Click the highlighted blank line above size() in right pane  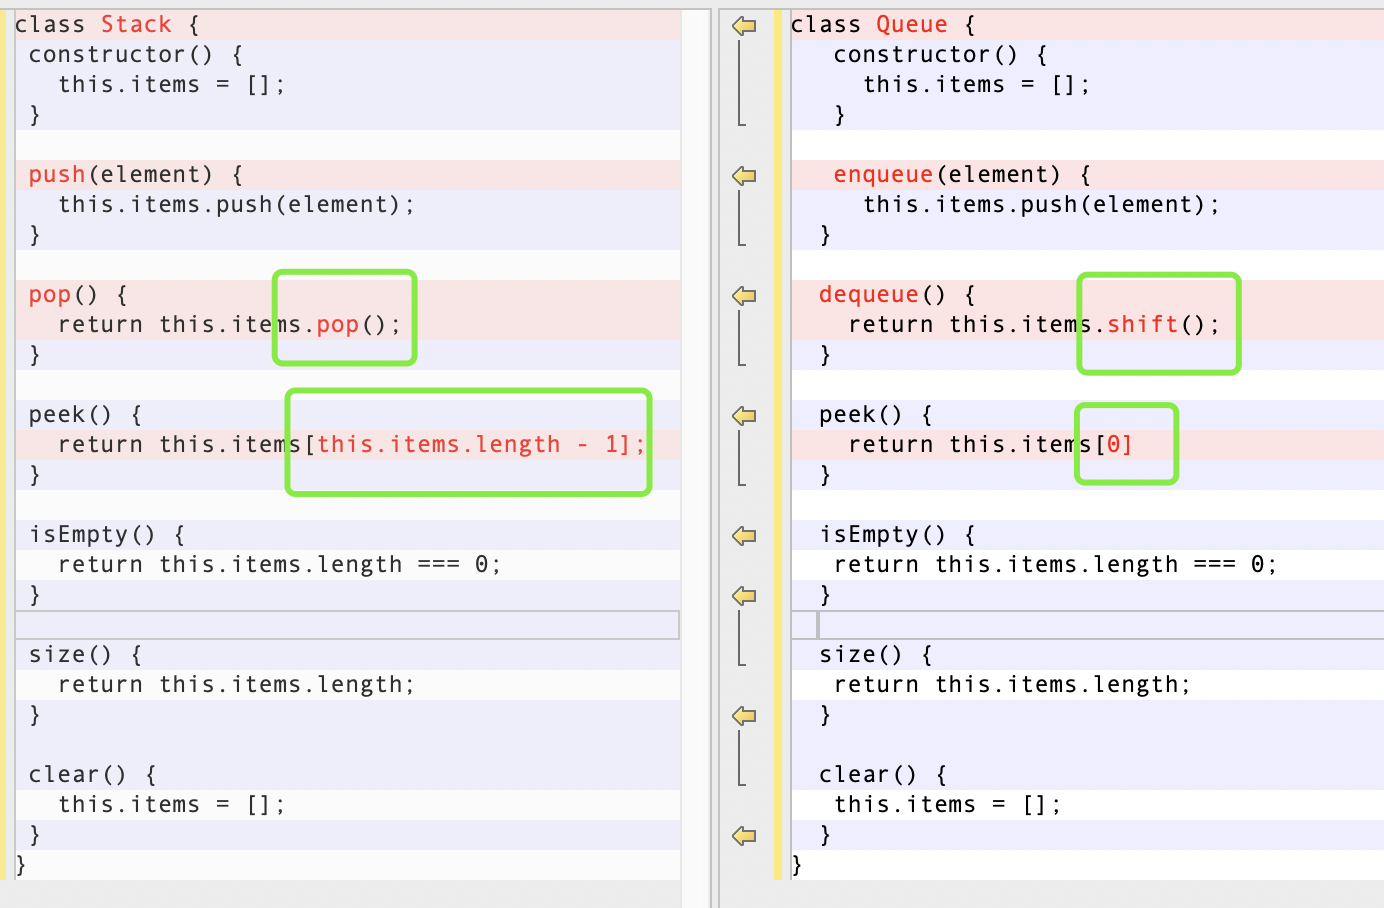click(x=1087, y=625)
